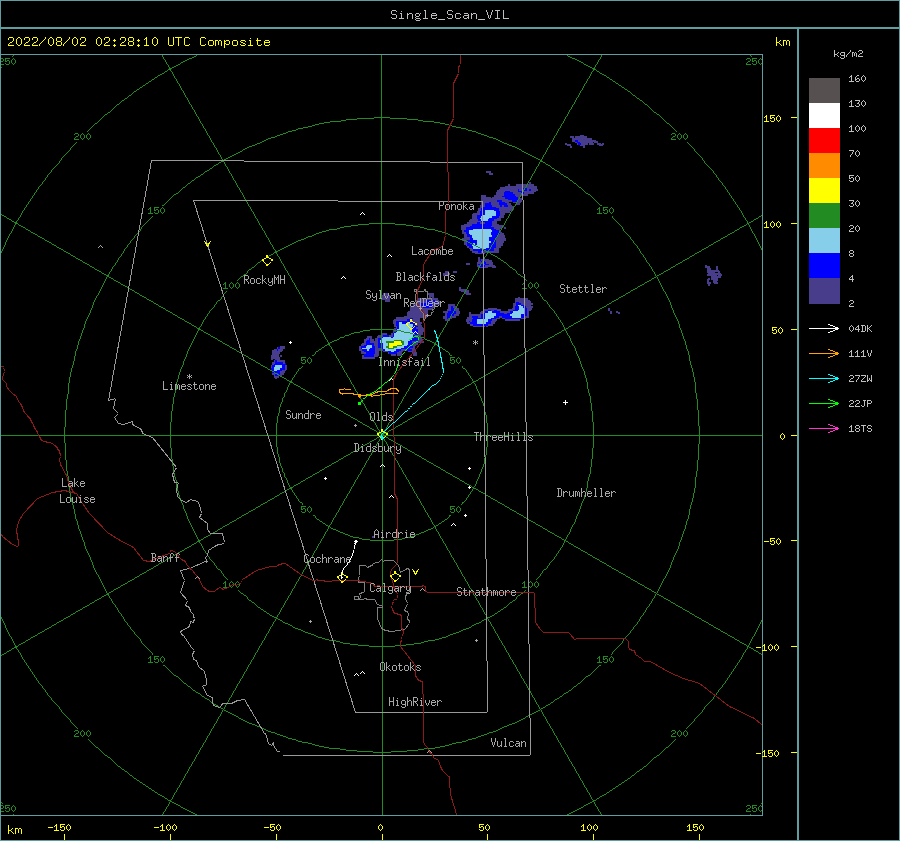Screen dimensions: 900x841
Task: Click the Lake Louise label
Action: click(77, 491)
